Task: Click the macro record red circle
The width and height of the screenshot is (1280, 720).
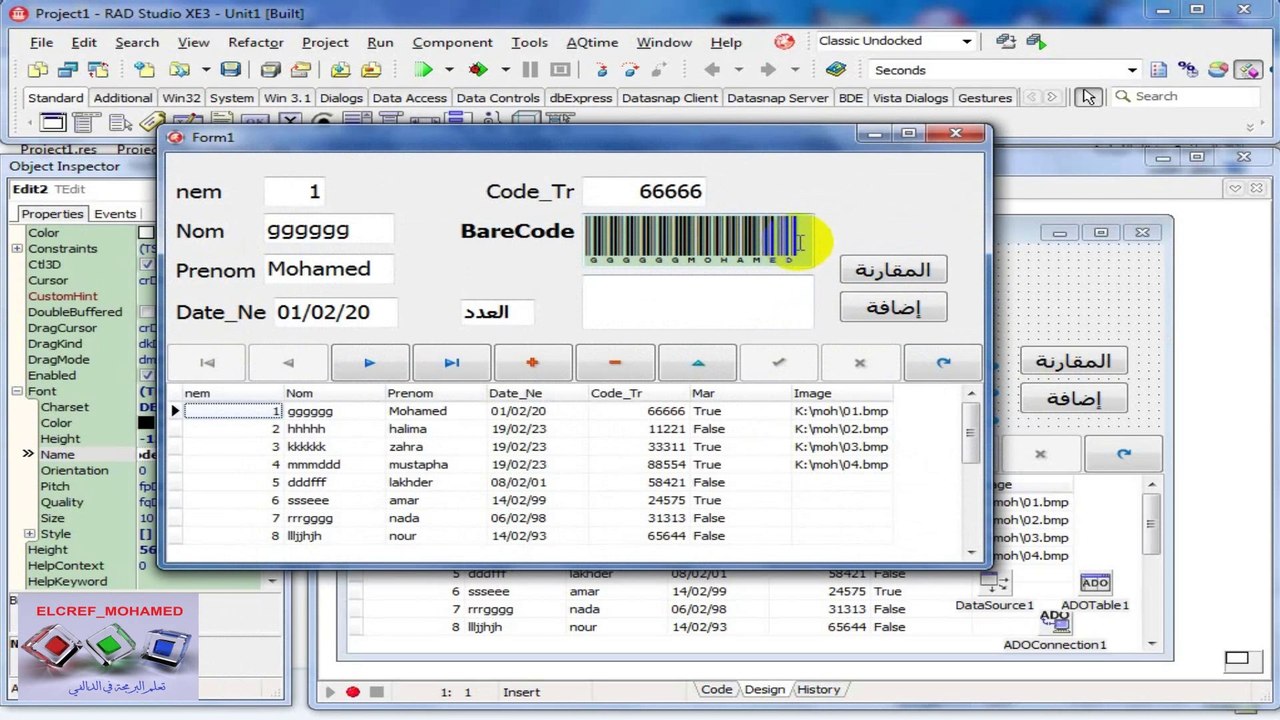Action: coord(353,692)
